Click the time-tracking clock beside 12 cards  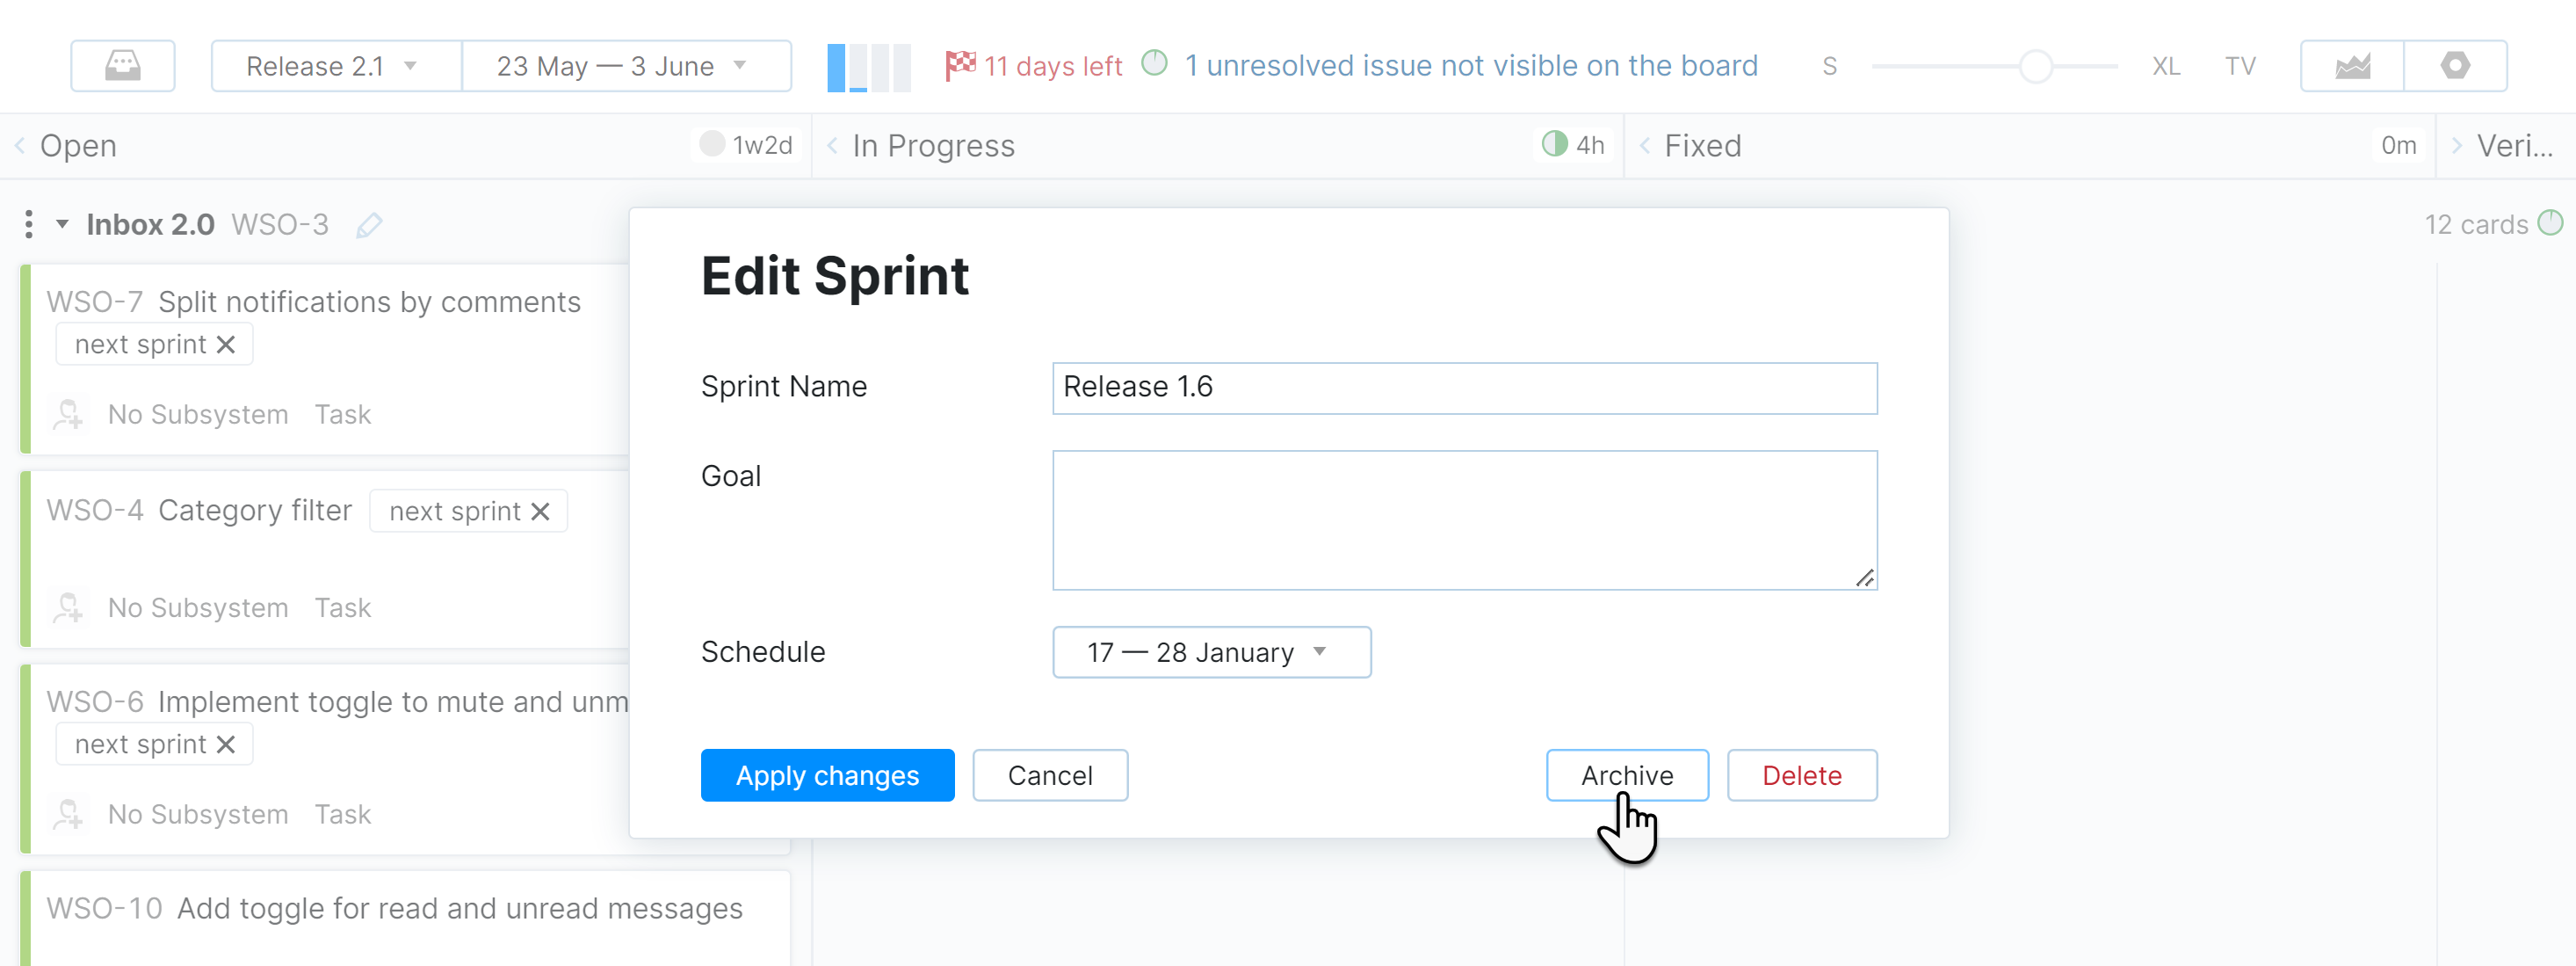coord(2556,224)
